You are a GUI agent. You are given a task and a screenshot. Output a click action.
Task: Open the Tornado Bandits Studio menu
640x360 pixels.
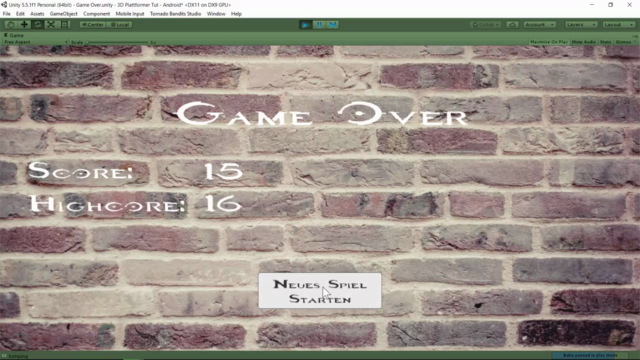tap(175, 14)
